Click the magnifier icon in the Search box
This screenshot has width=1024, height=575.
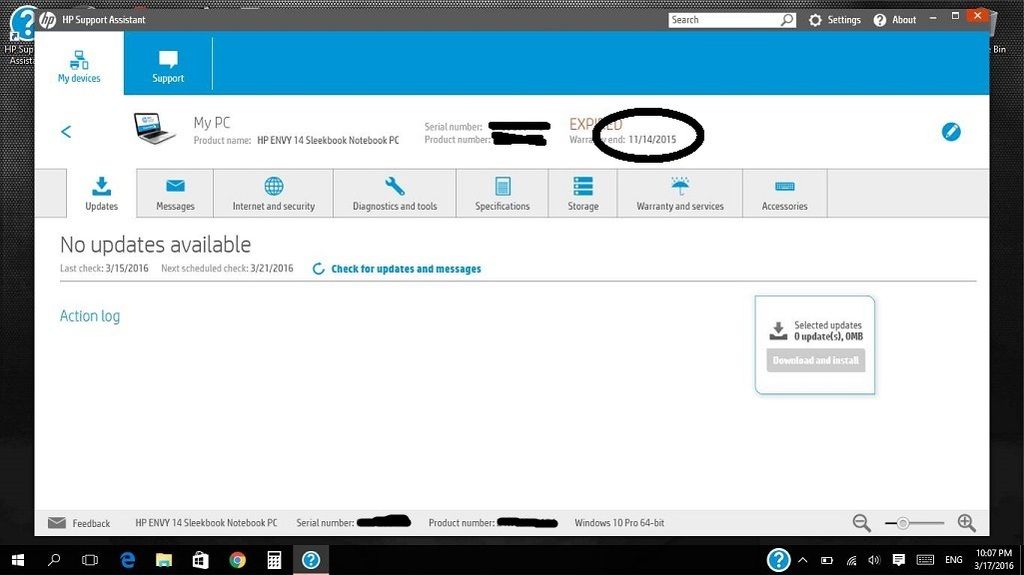(788, 20)
